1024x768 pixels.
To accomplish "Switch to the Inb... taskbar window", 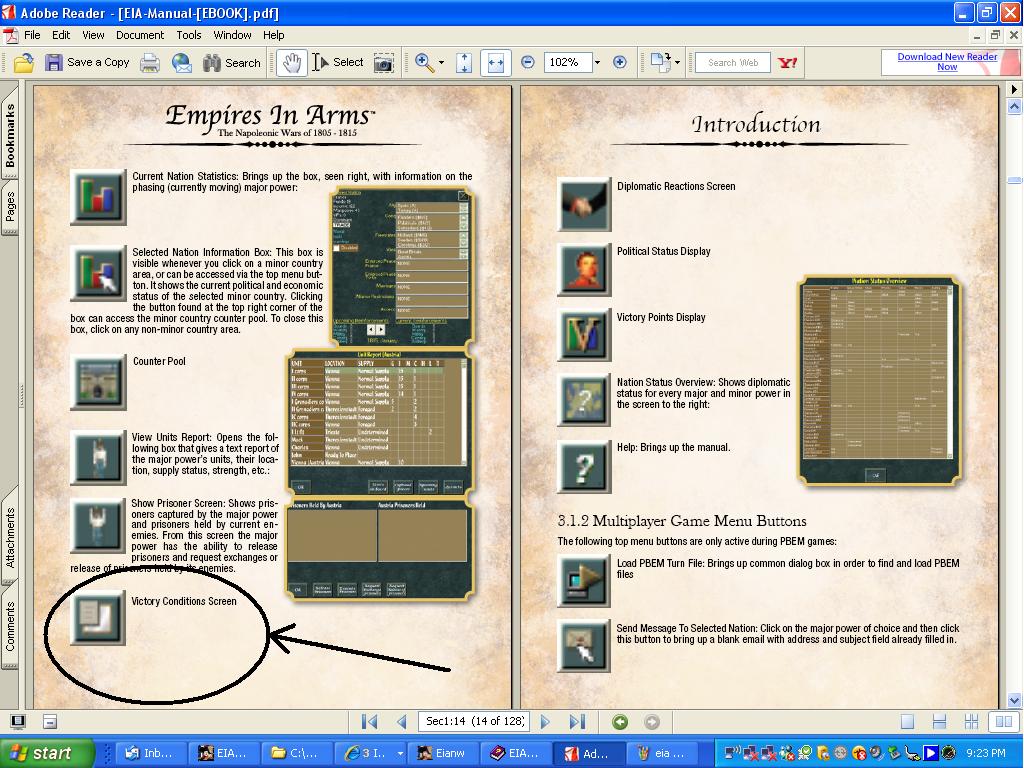I will 151,753.
